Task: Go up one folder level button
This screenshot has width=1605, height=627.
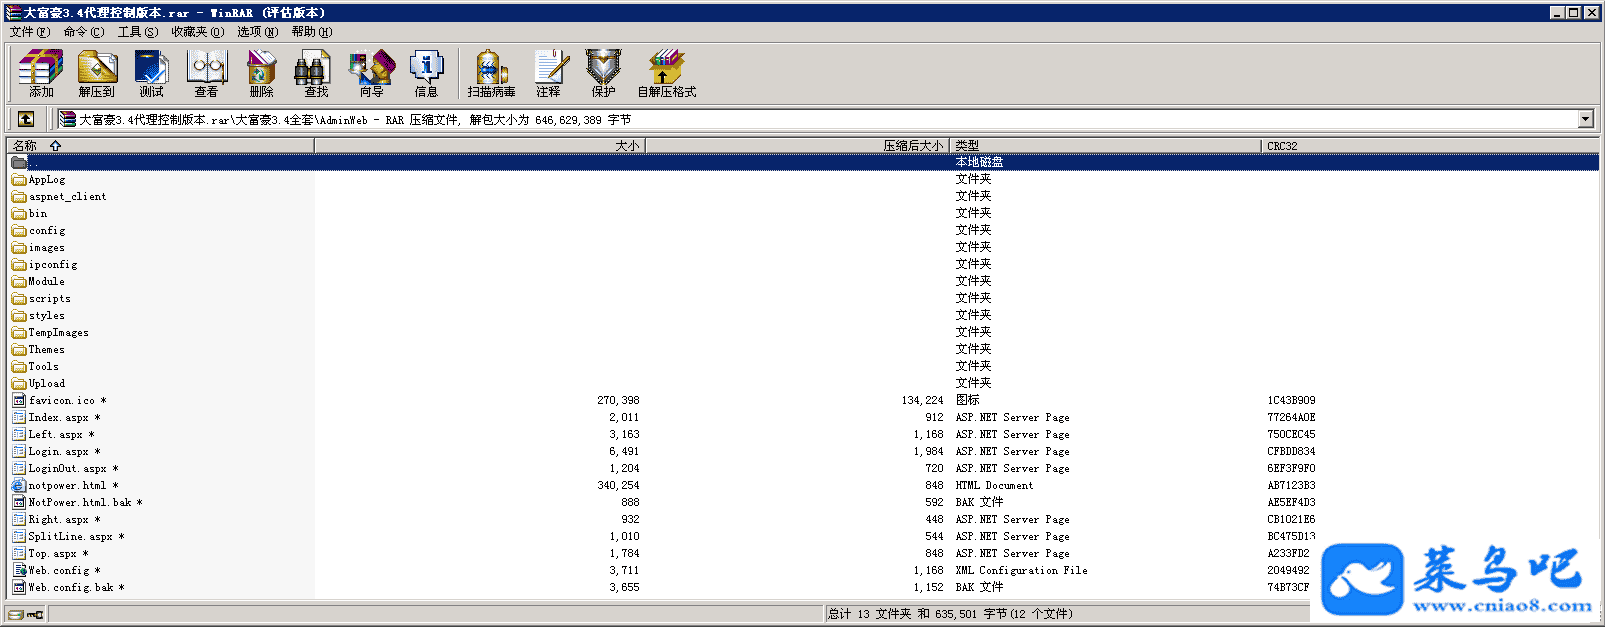Action: click(26, 119)
